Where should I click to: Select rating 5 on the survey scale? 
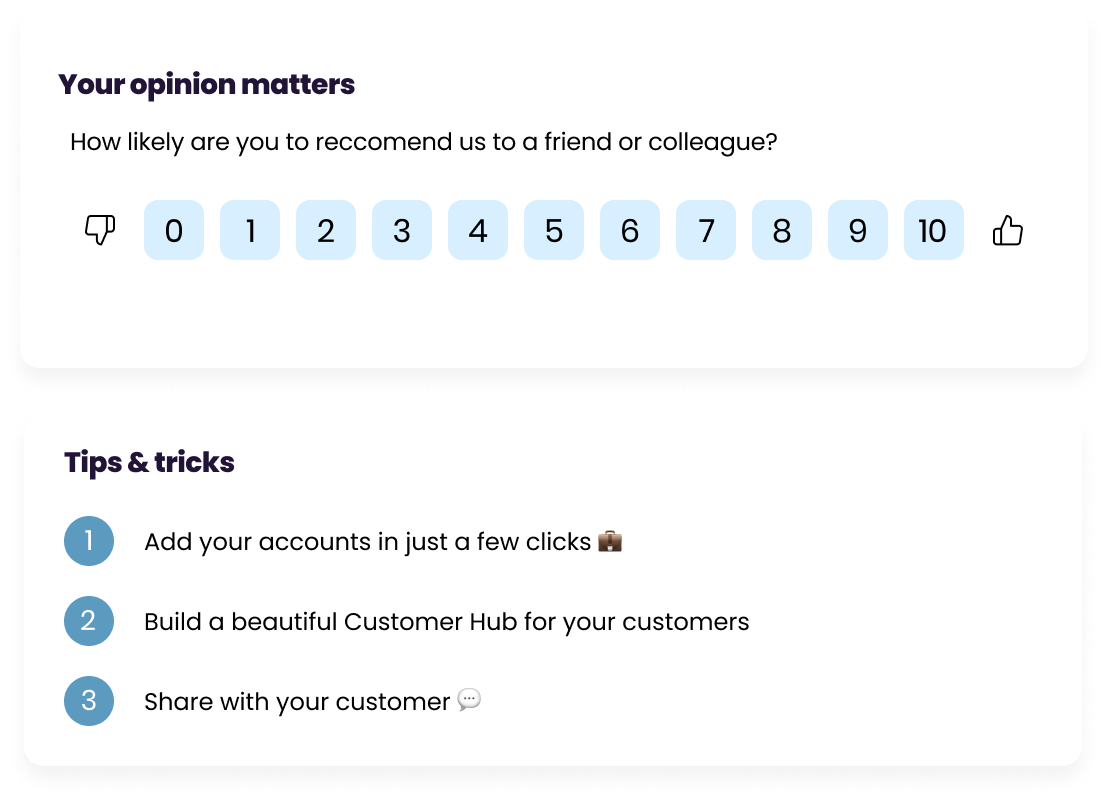554,231
